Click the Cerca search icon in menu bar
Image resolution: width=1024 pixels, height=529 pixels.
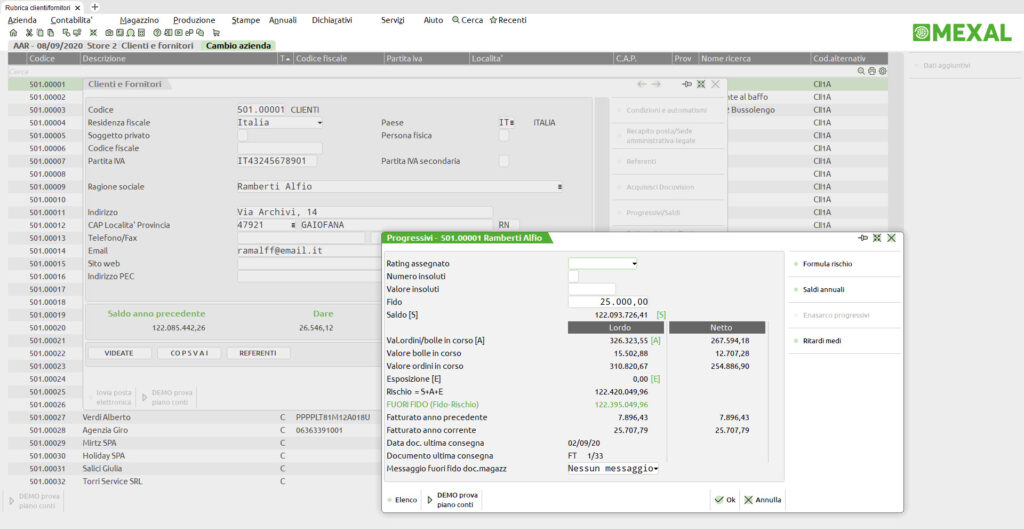point(468,20)
